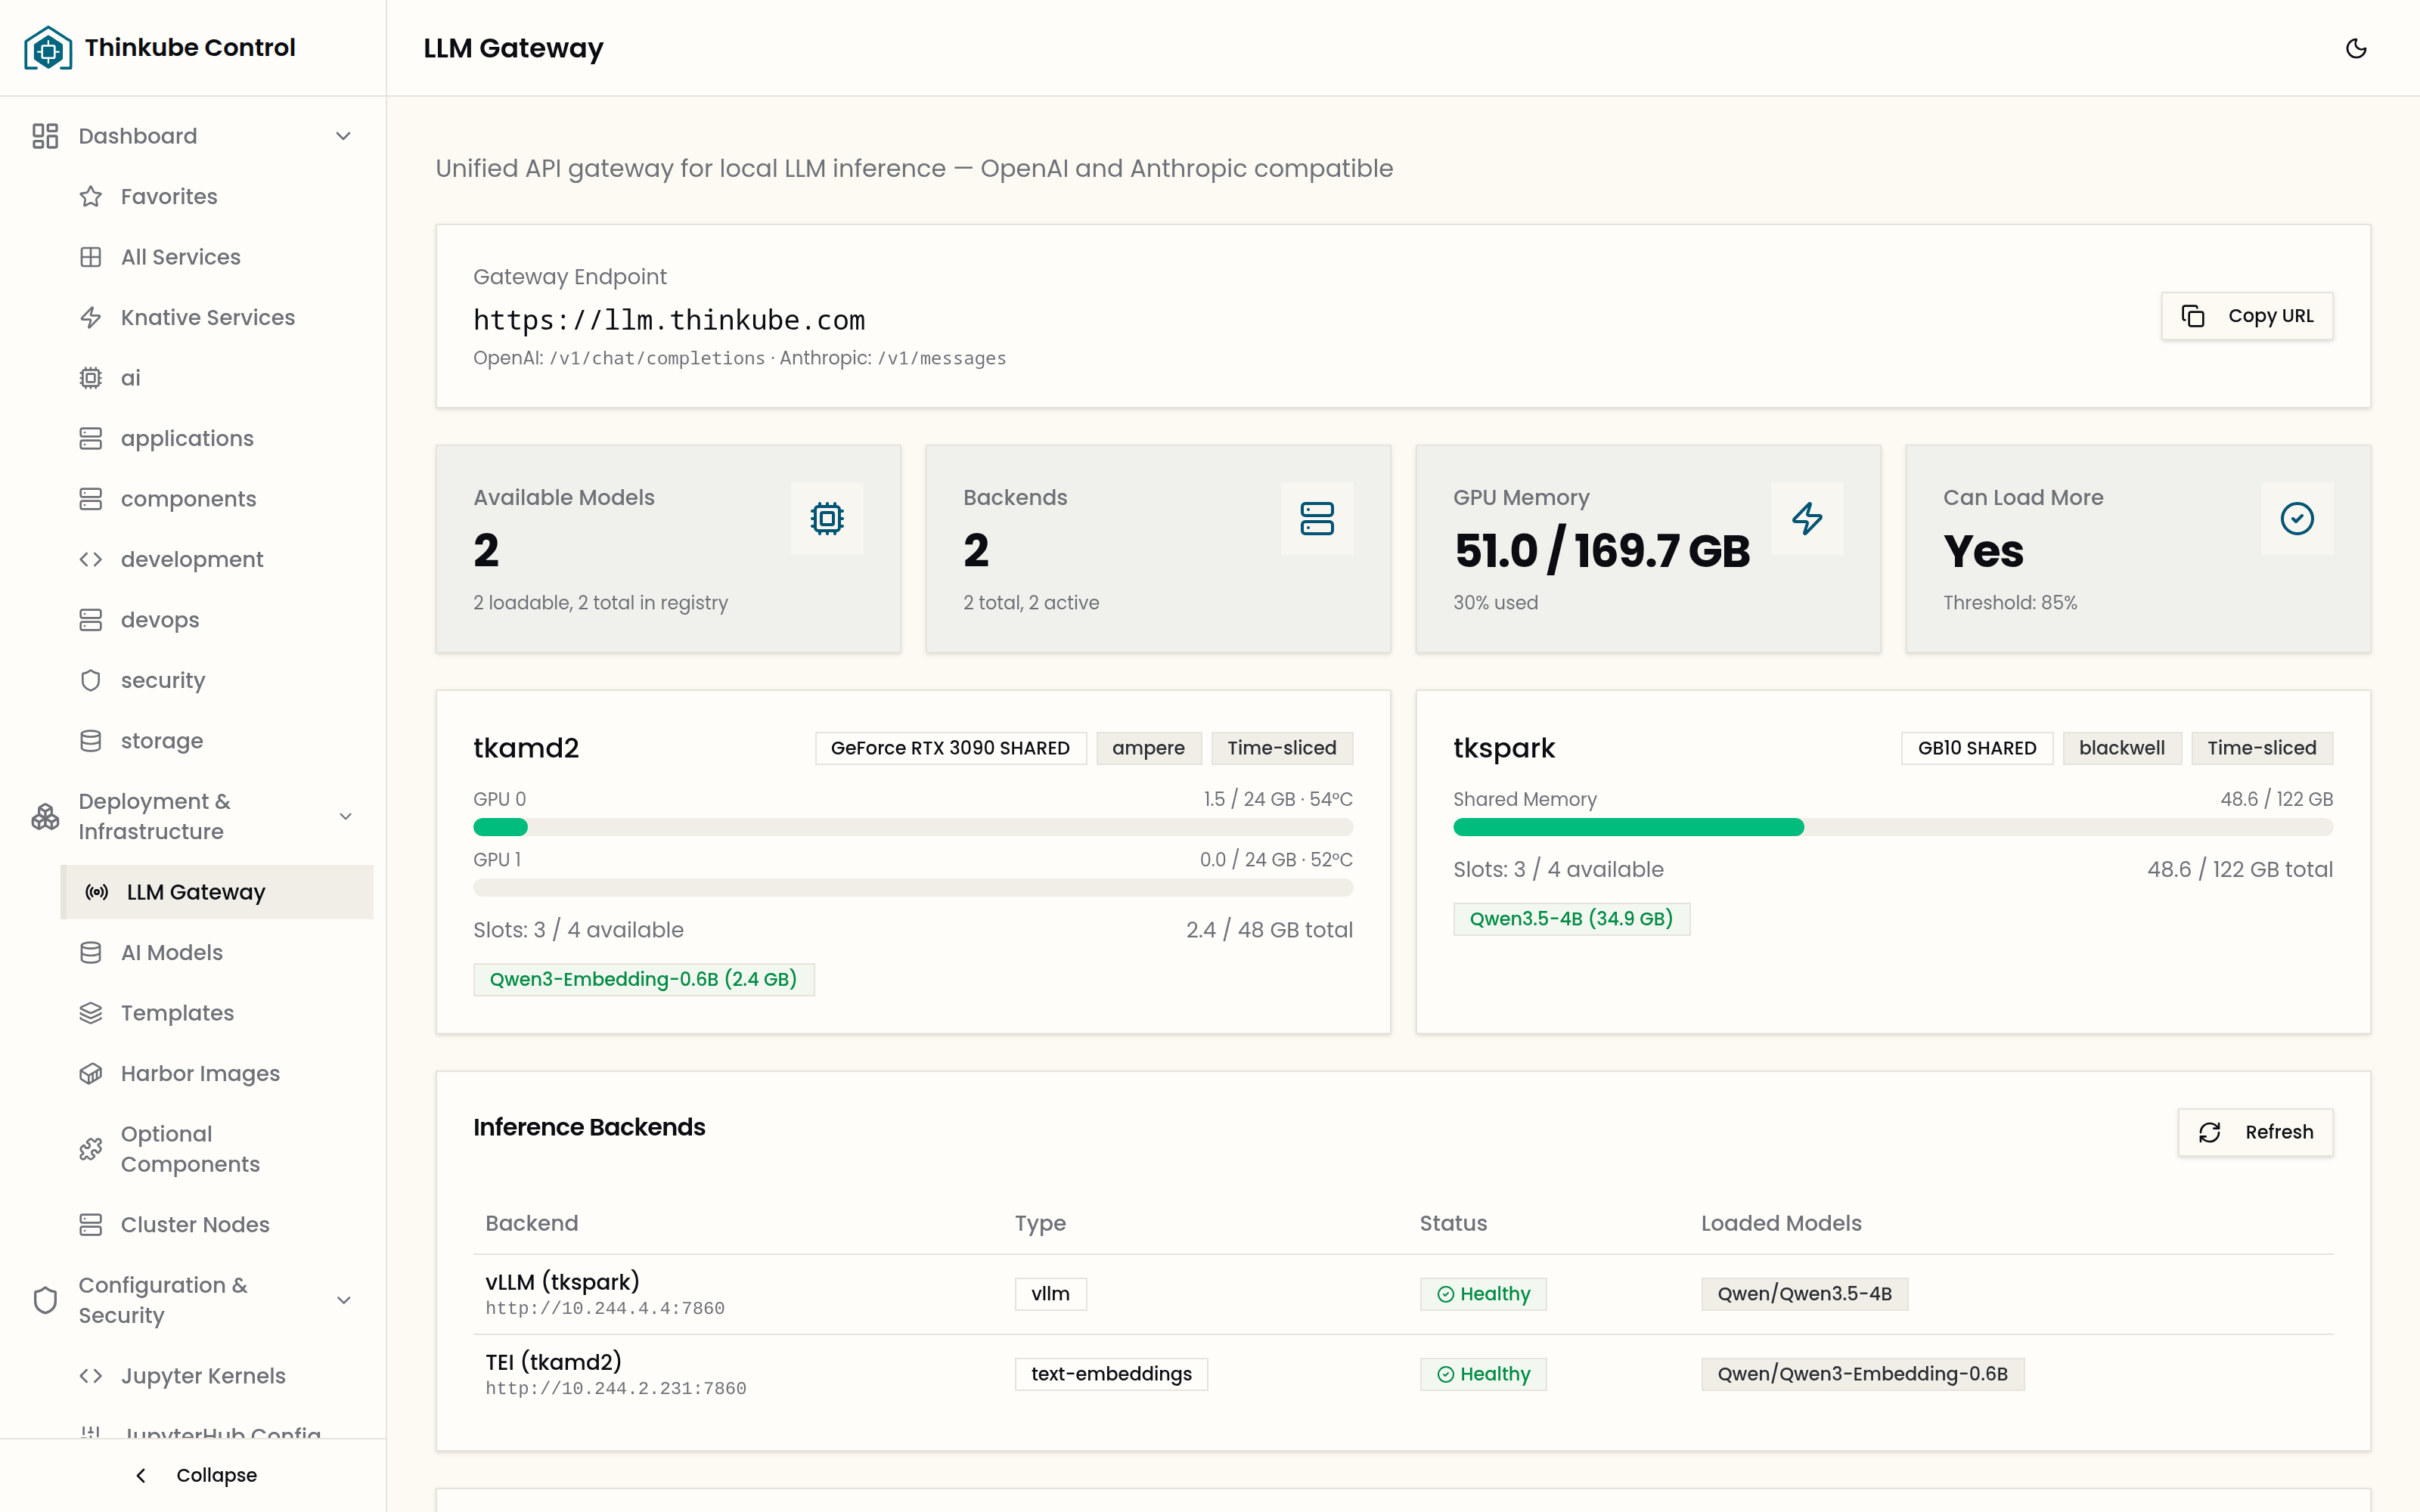Viewport: 2420px width, 1512px height.
Task: Click the Dashboard grid icon
Action: coord(45,136)
